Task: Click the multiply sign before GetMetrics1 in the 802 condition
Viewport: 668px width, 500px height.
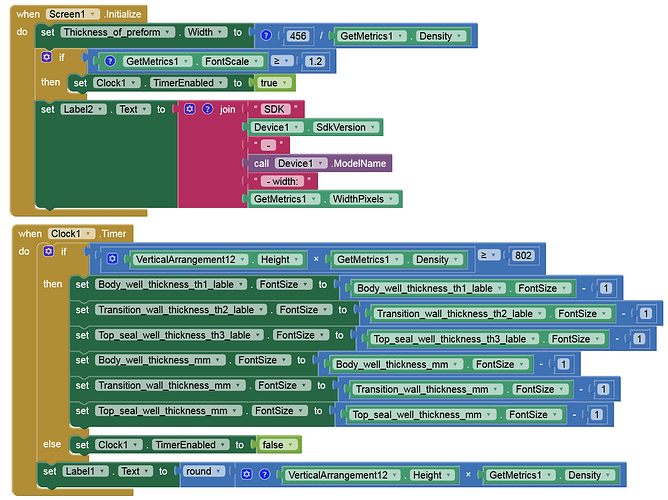Action: pyautogui.click(x=316, y=259)
